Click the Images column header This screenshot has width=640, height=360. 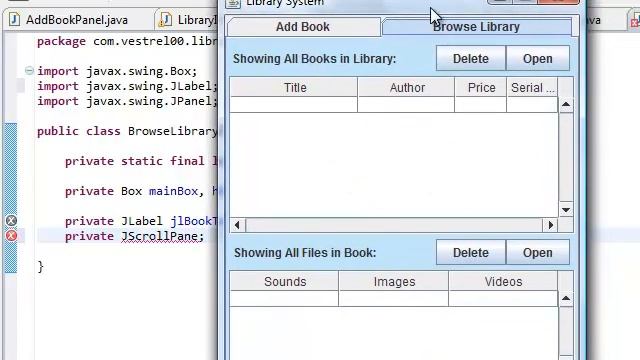[394, 282]
